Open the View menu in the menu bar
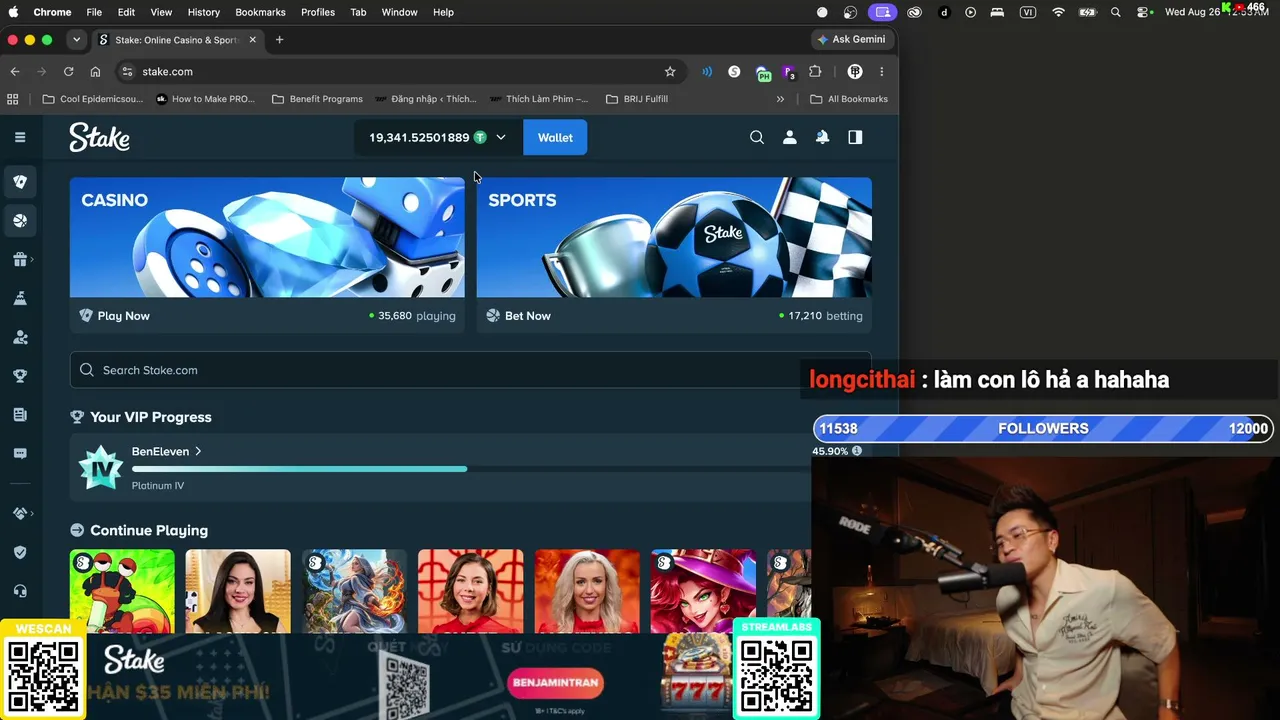The image size is (1280, 720). [161, 12]
